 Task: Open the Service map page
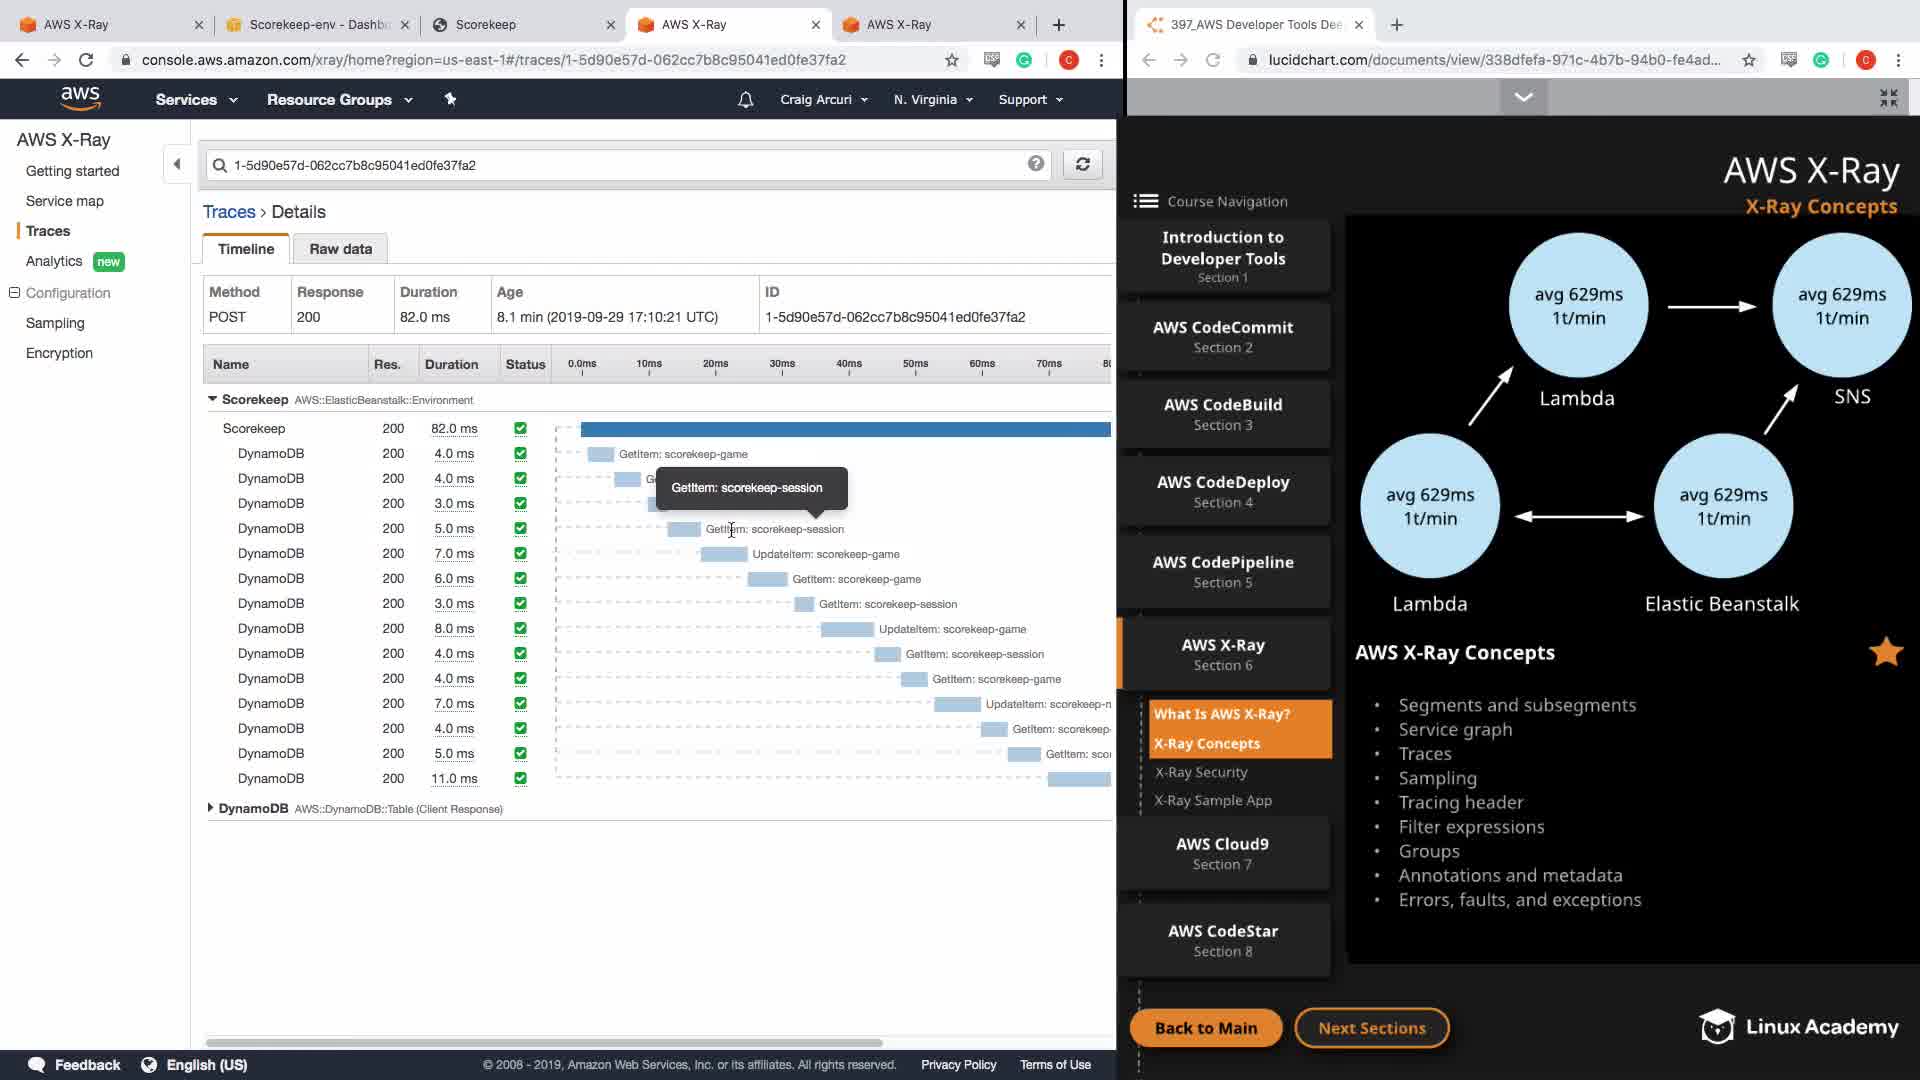click(x=65, y=201)
